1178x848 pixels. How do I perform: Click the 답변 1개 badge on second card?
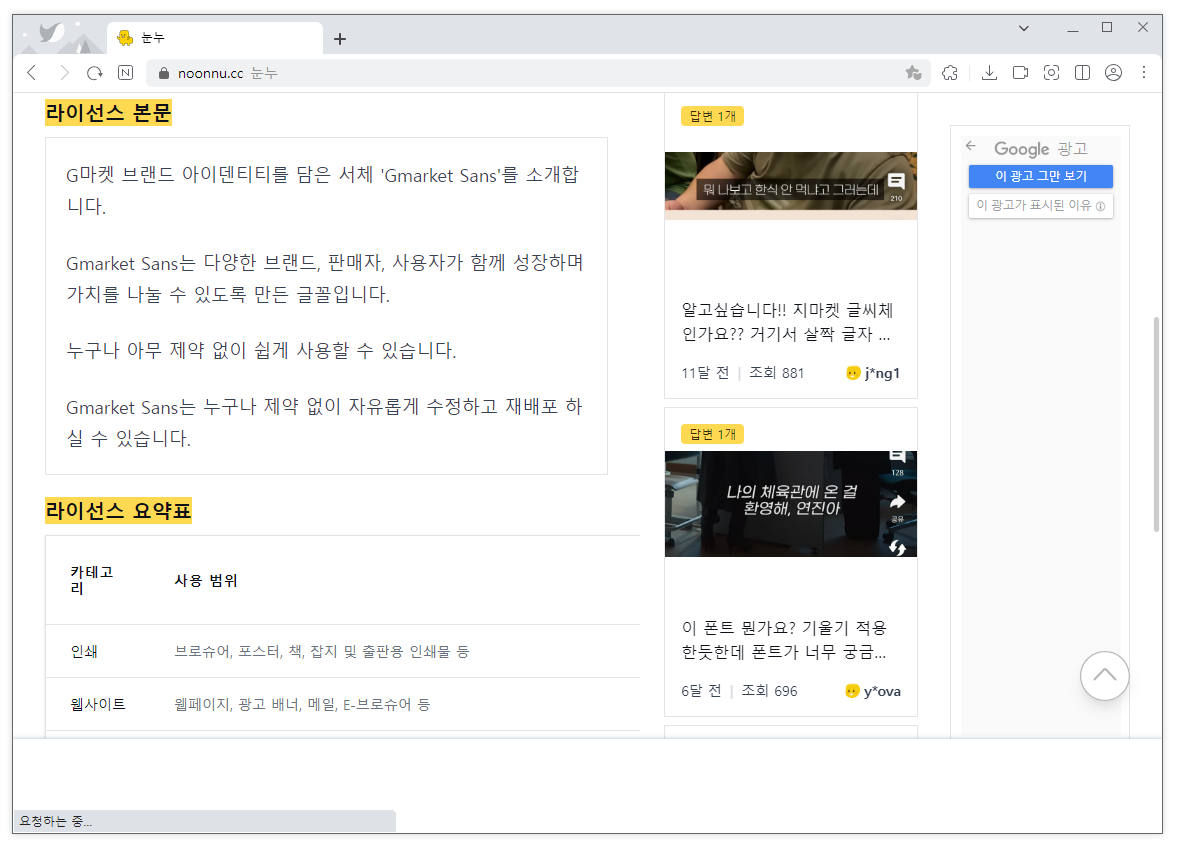(x=712, y=434)
